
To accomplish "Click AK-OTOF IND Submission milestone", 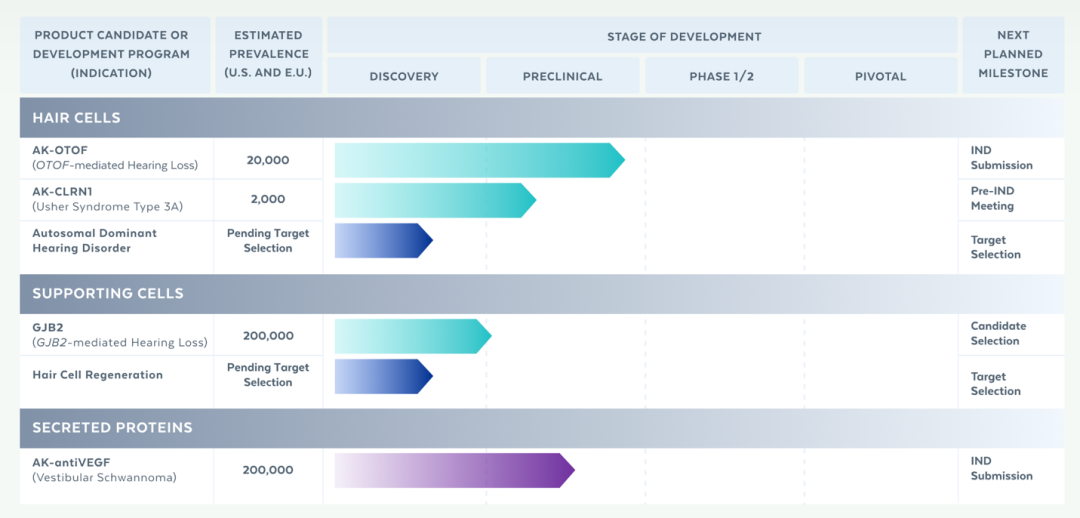I will click(1001, 158).
